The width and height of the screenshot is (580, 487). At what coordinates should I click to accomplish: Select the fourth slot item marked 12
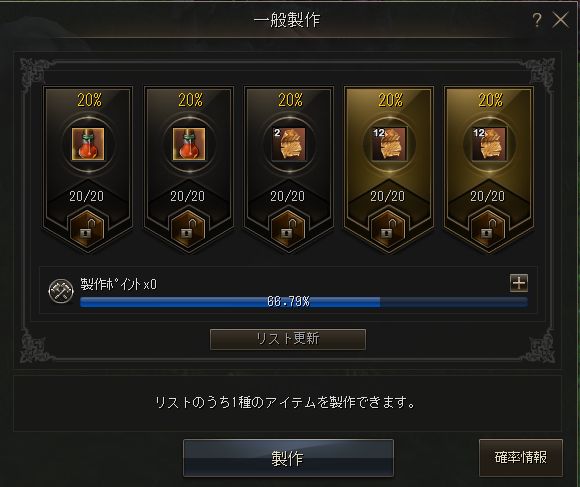[389, 144]
